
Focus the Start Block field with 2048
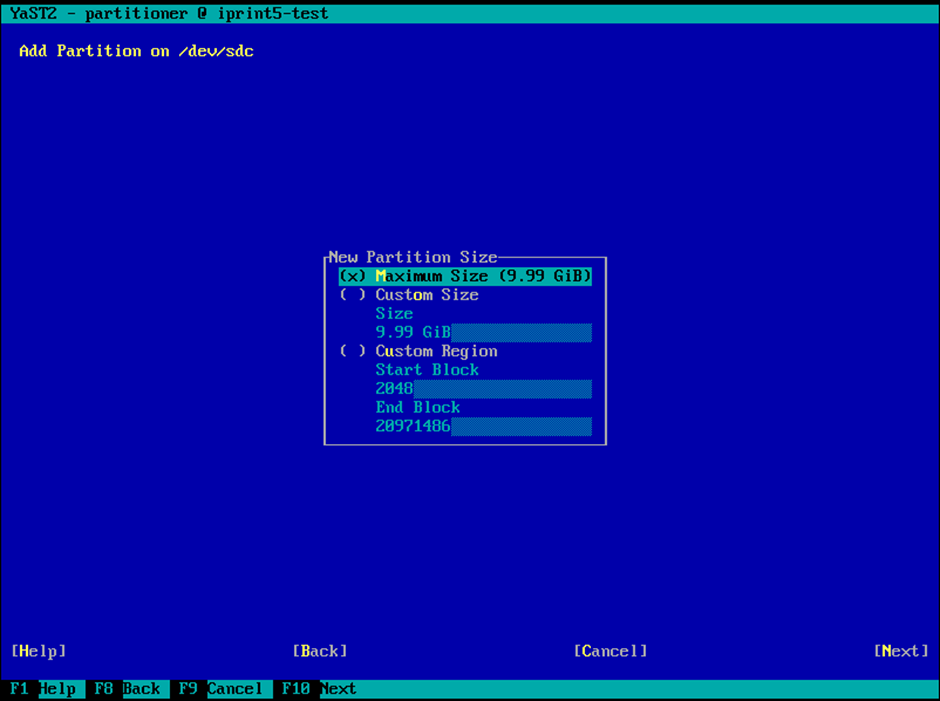[483, 389]
